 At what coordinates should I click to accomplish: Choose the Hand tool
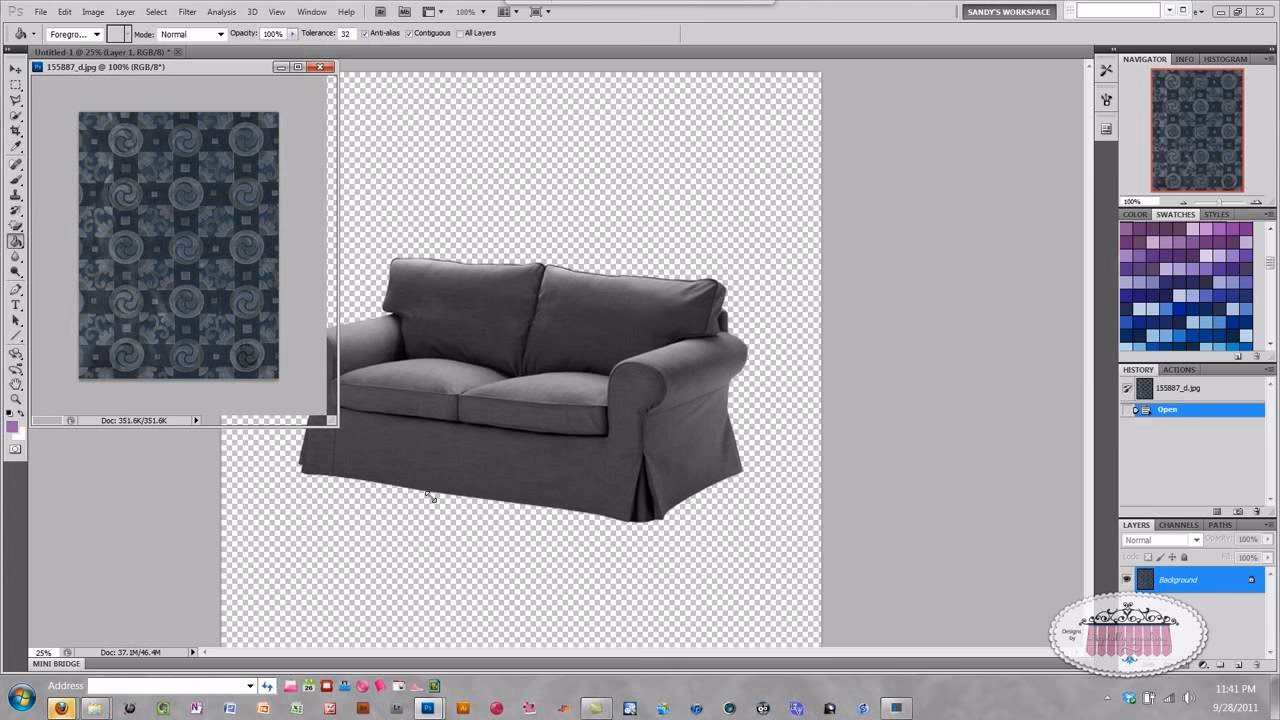pyautogui.click(x=15, y=382)
